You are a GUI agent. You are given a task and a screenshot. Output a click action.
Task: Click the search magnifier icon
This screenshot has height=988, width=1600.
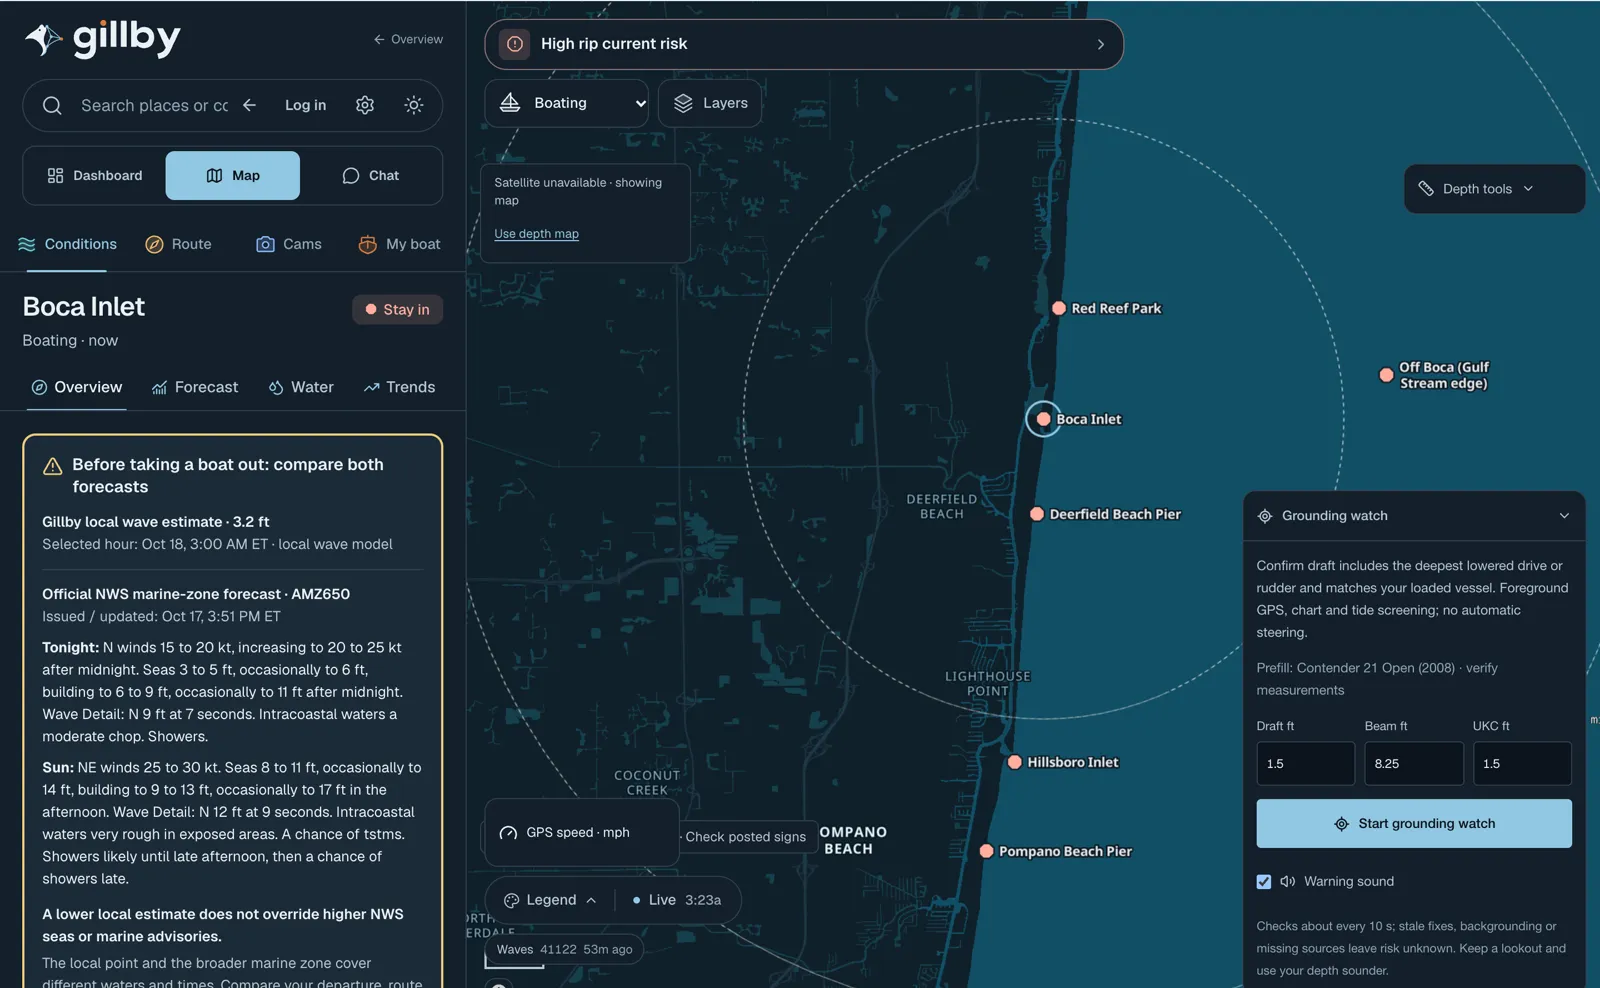coord(53,105)
